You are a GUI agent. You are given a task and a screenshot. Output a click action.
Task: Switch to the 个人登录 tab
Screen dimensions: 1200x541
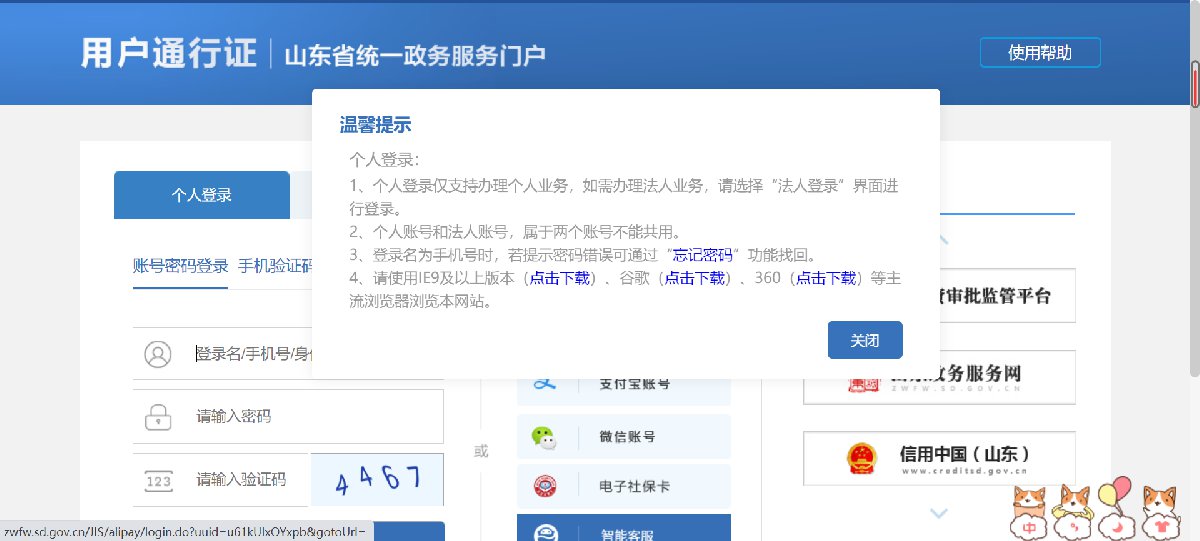pos(202,195)
